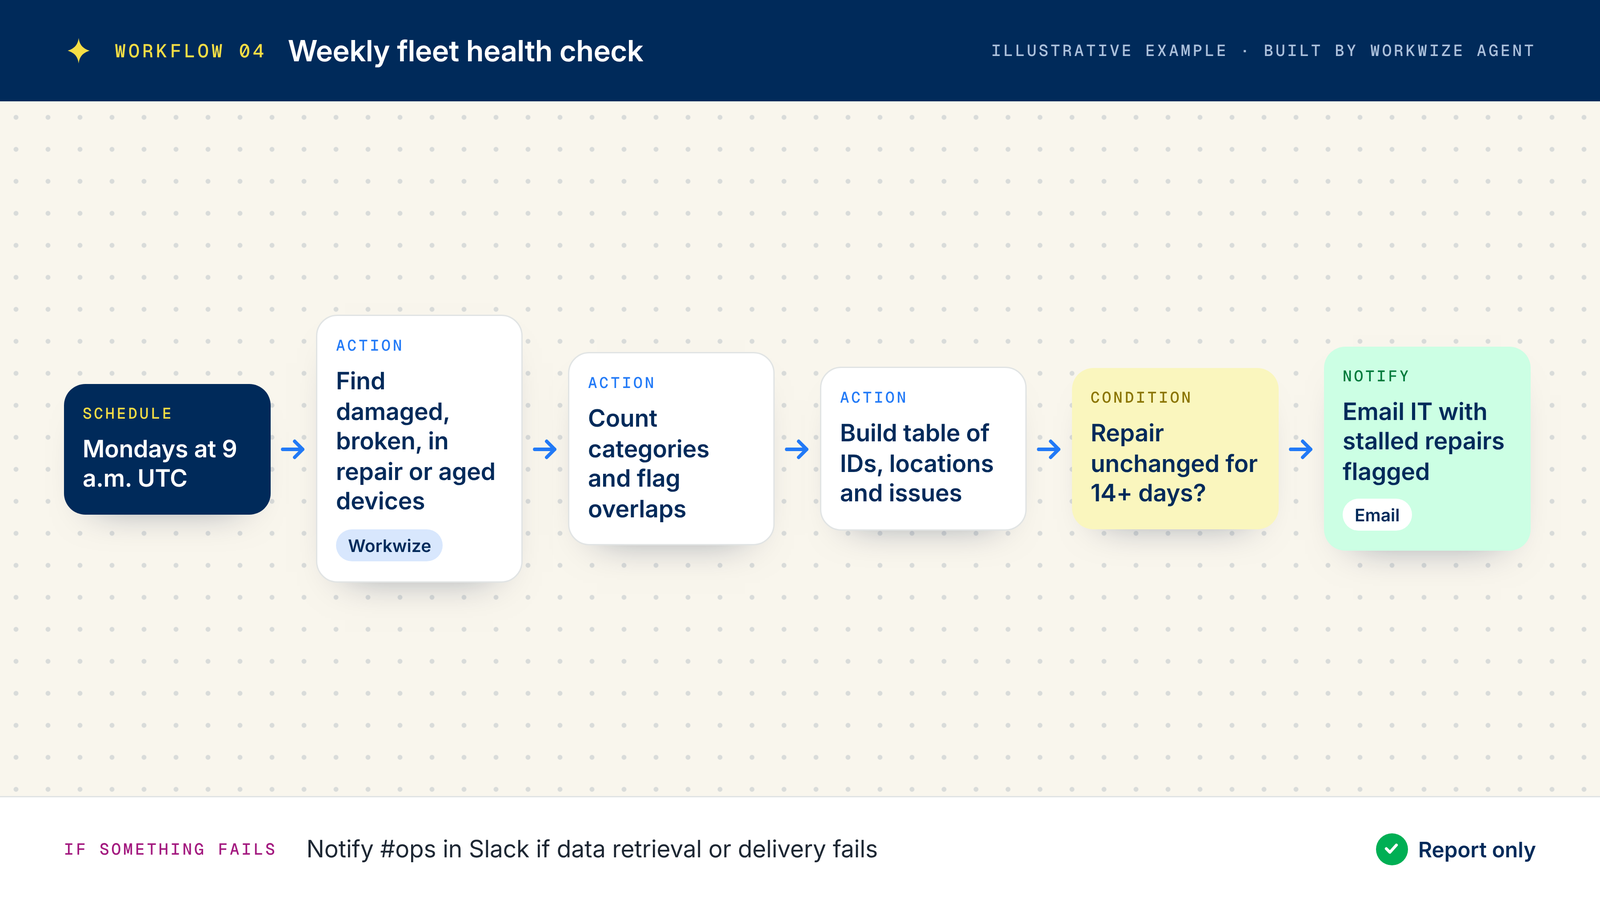Screen dimensions: 1600x900
Task: Click the Email tag in the Notify card
Action: [1377, 515]
